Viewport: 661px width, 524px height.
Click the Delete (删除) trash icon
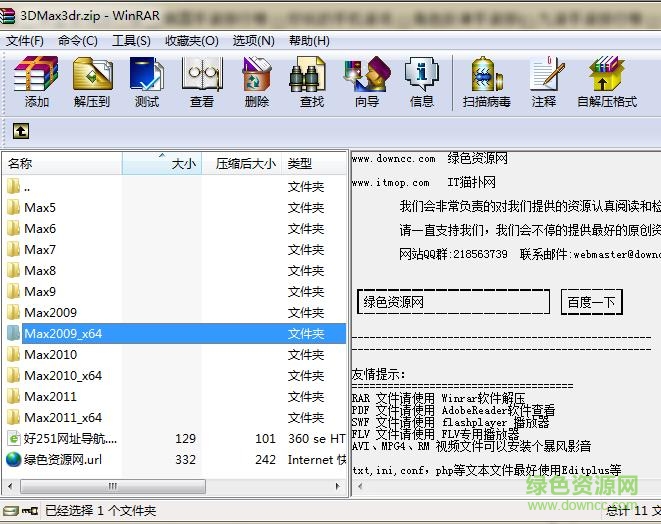point(256,74)
